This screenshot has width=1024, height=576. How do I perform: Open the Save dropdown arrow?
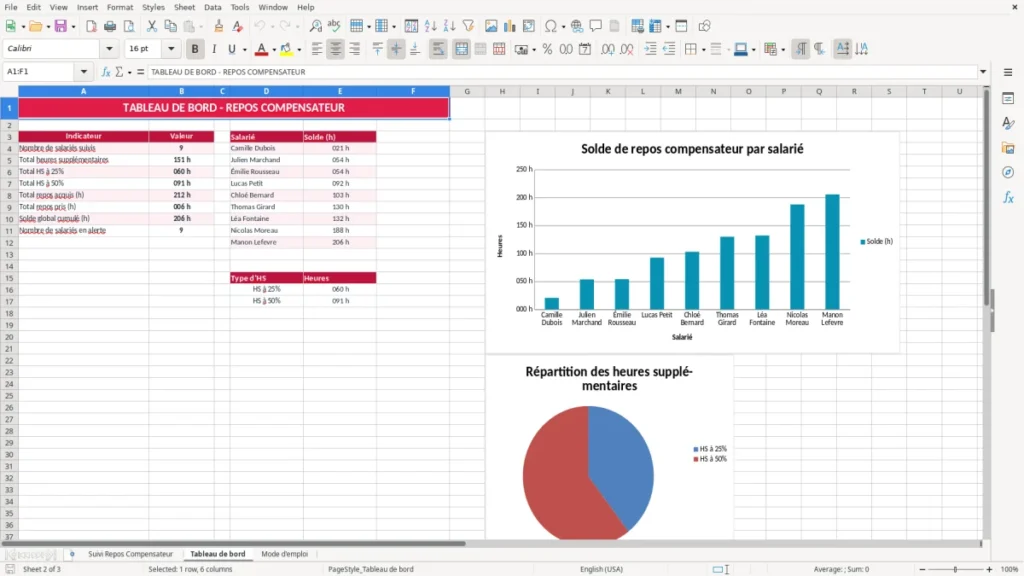73,27
